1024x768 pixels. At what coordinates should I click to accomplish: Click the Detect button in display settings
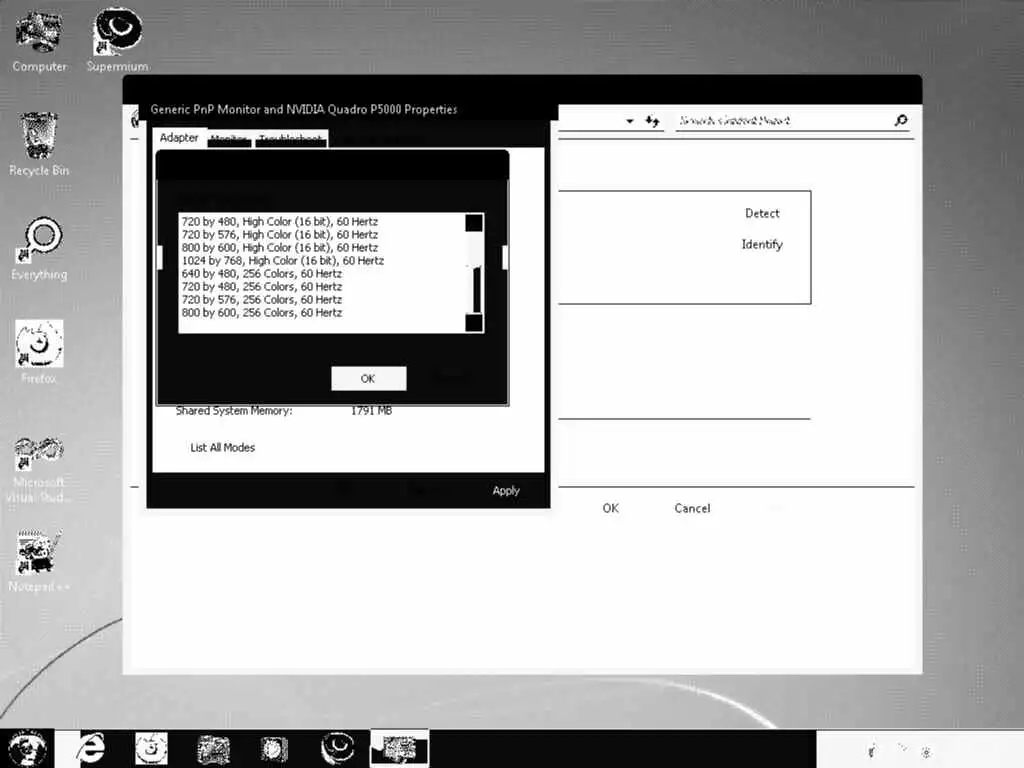coord(762,214)
